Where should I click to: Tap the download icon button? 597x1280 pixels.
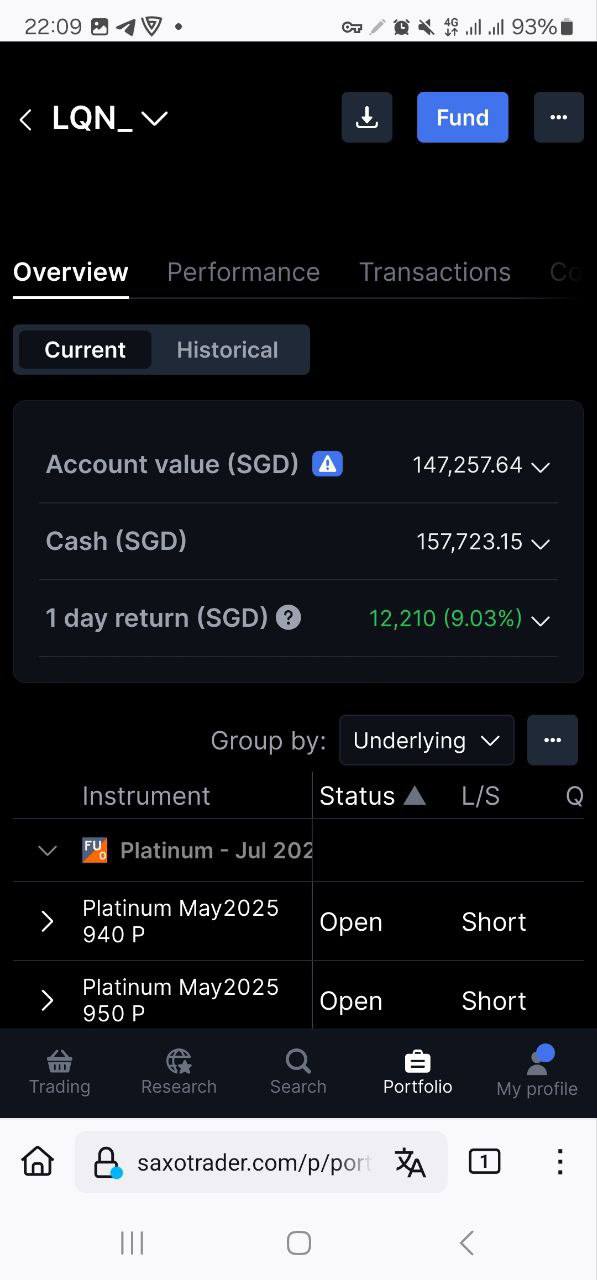(367, 118)
